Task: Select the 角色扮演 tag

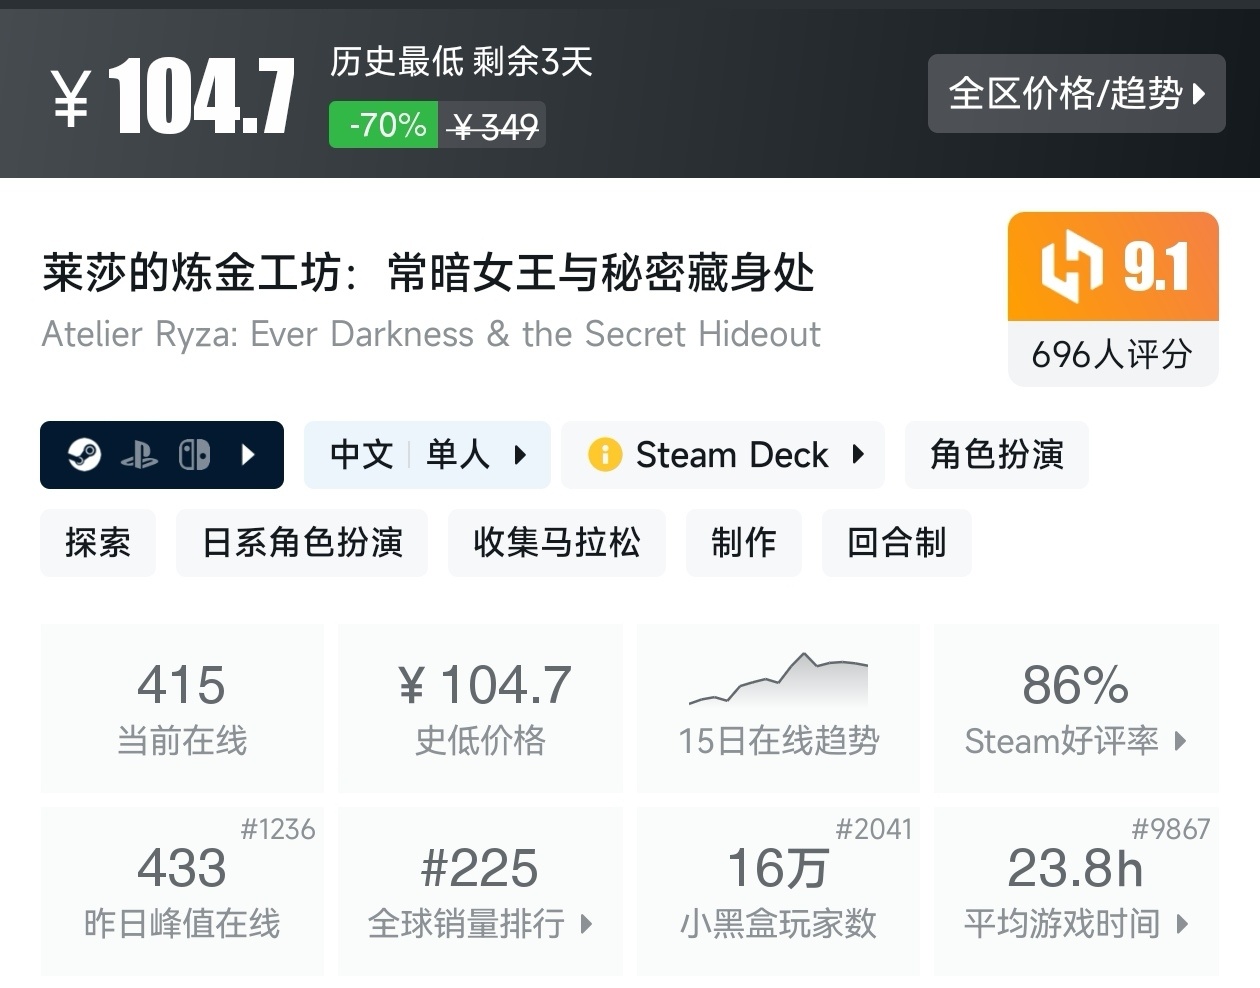Action: 997,455
